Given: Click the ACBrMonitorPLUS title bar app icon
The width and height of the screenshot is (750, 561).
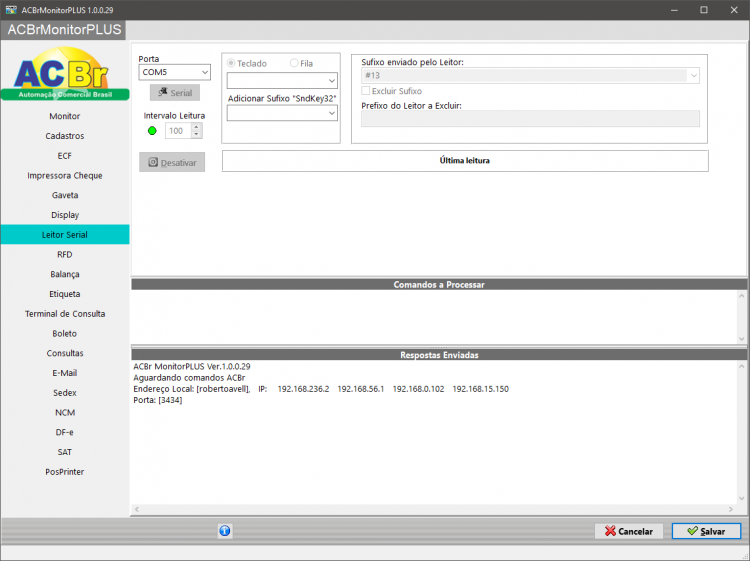Looking at the screenshot, I should click(x=11, y=10).
